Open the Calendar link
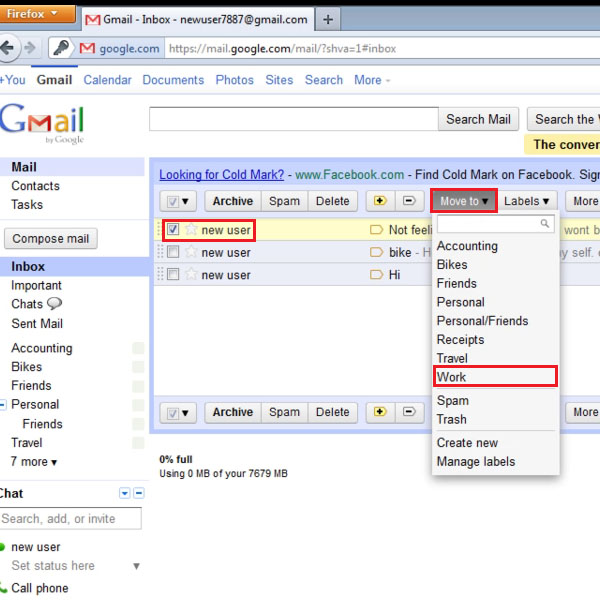This screenshot has height=600, width=600. pyautogui.click(x=108, y=80)
